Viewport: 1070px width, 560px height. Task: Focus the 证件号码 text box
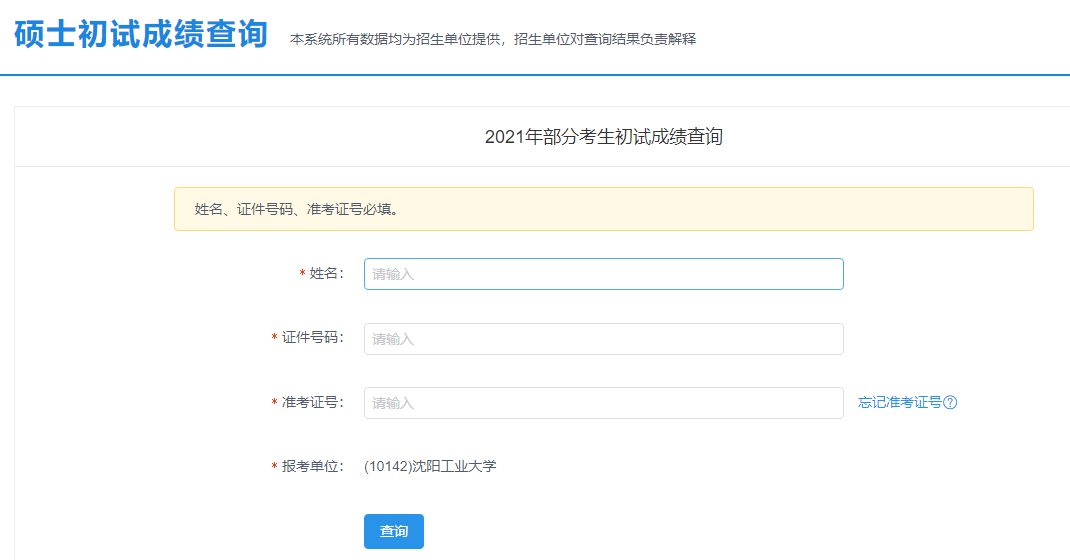[x=603, y=339]
